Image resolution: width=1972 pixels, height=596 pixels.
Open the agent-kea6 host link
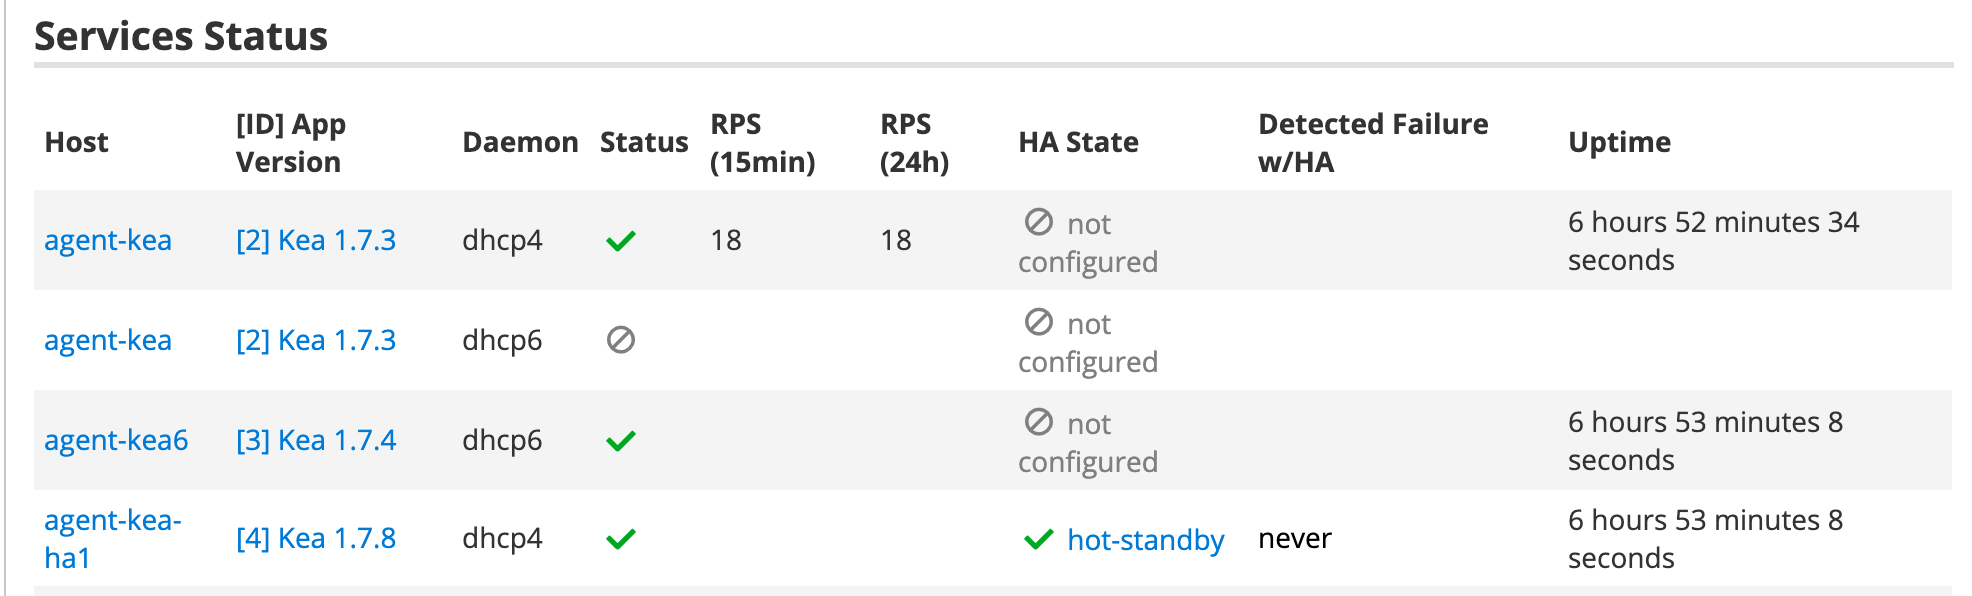[x=116, y=440]
